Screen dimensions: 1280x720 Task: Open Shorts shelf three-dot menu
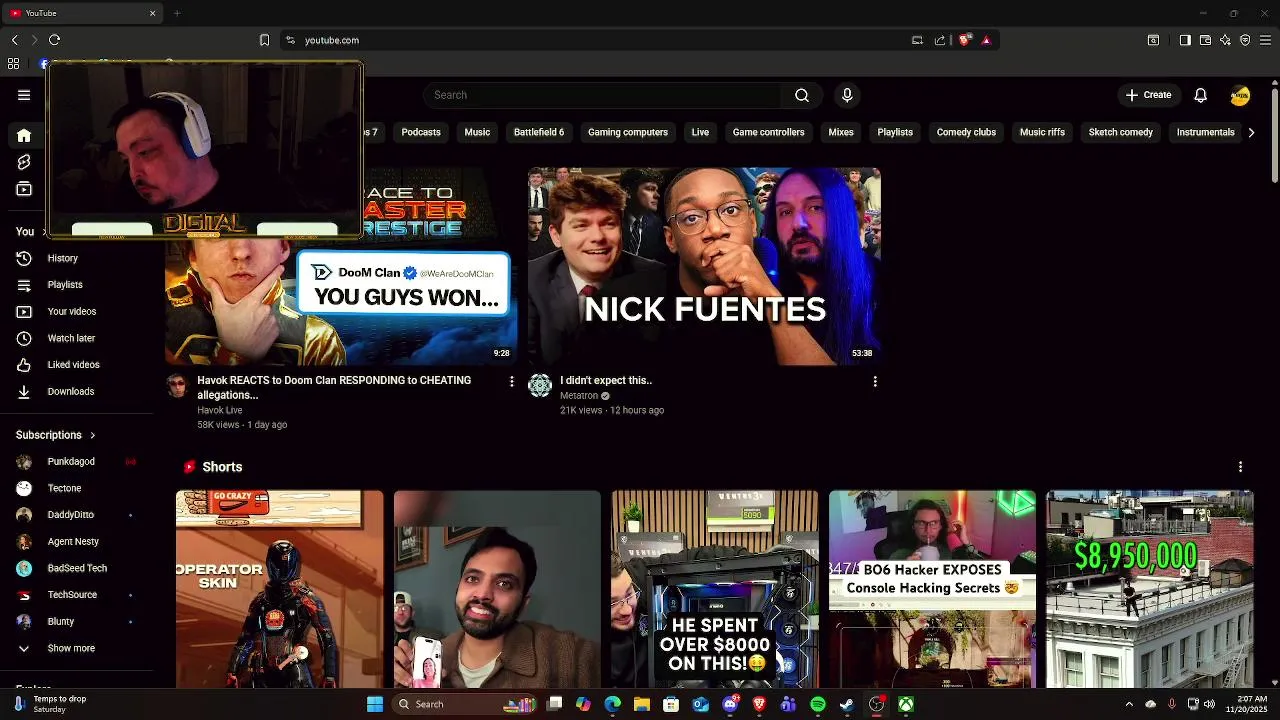[x=1240, y=467]
